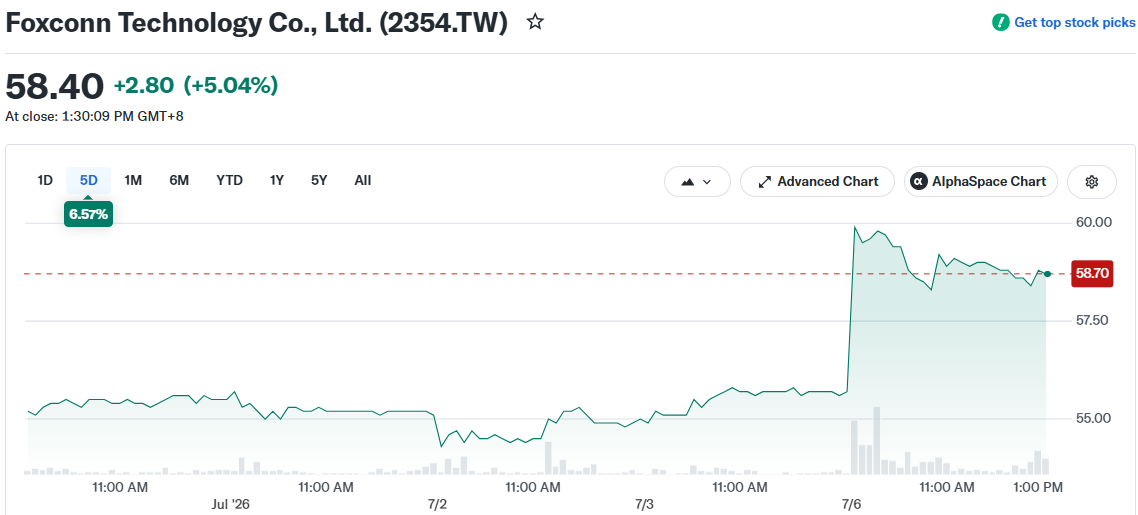The height and width of the screenshot is (515, 1138).
Task: Click the 7/2 date axis label
Action: (438, 503)
